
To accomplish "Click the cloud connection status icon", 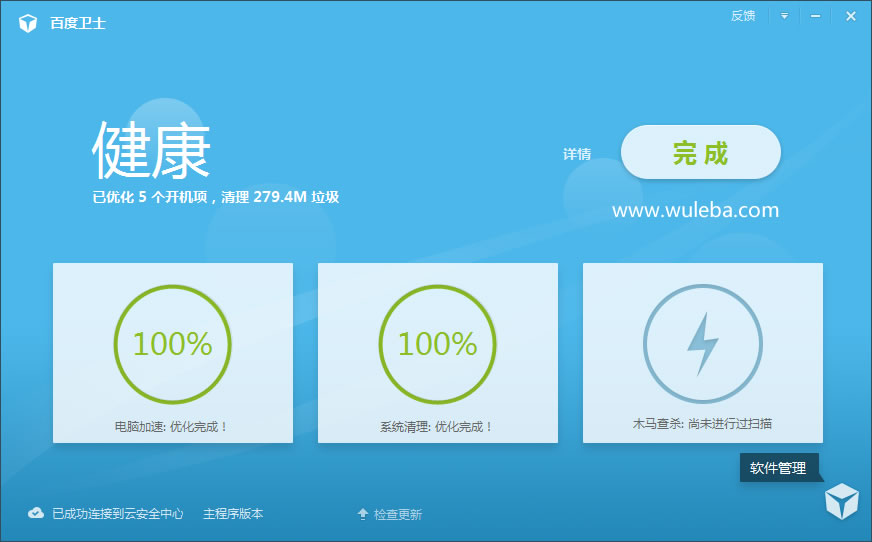I will click(36, 513).
